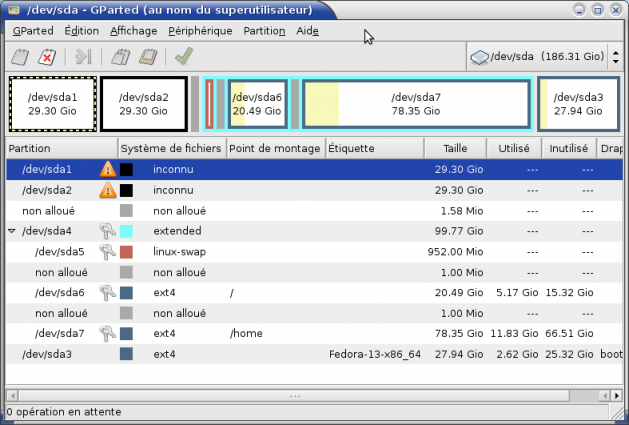Click the device selector up/down arrows

[x=616, y=57]
